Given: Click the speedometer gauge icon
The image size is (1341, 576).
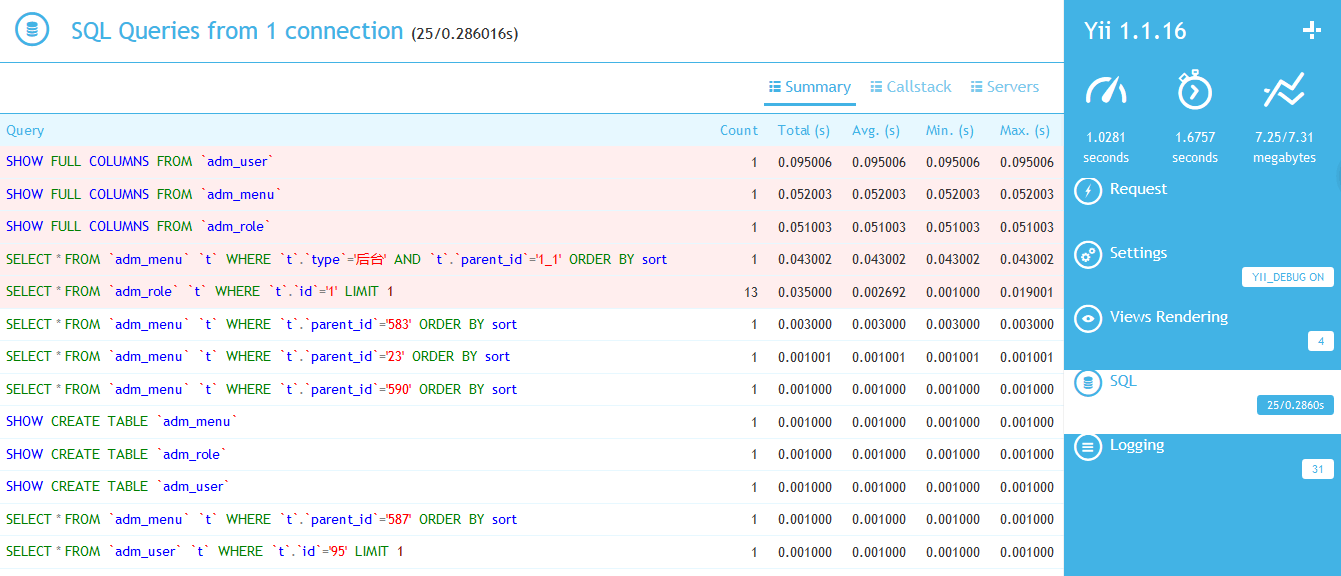Looking at the screenshot, I should (1106, 92).
